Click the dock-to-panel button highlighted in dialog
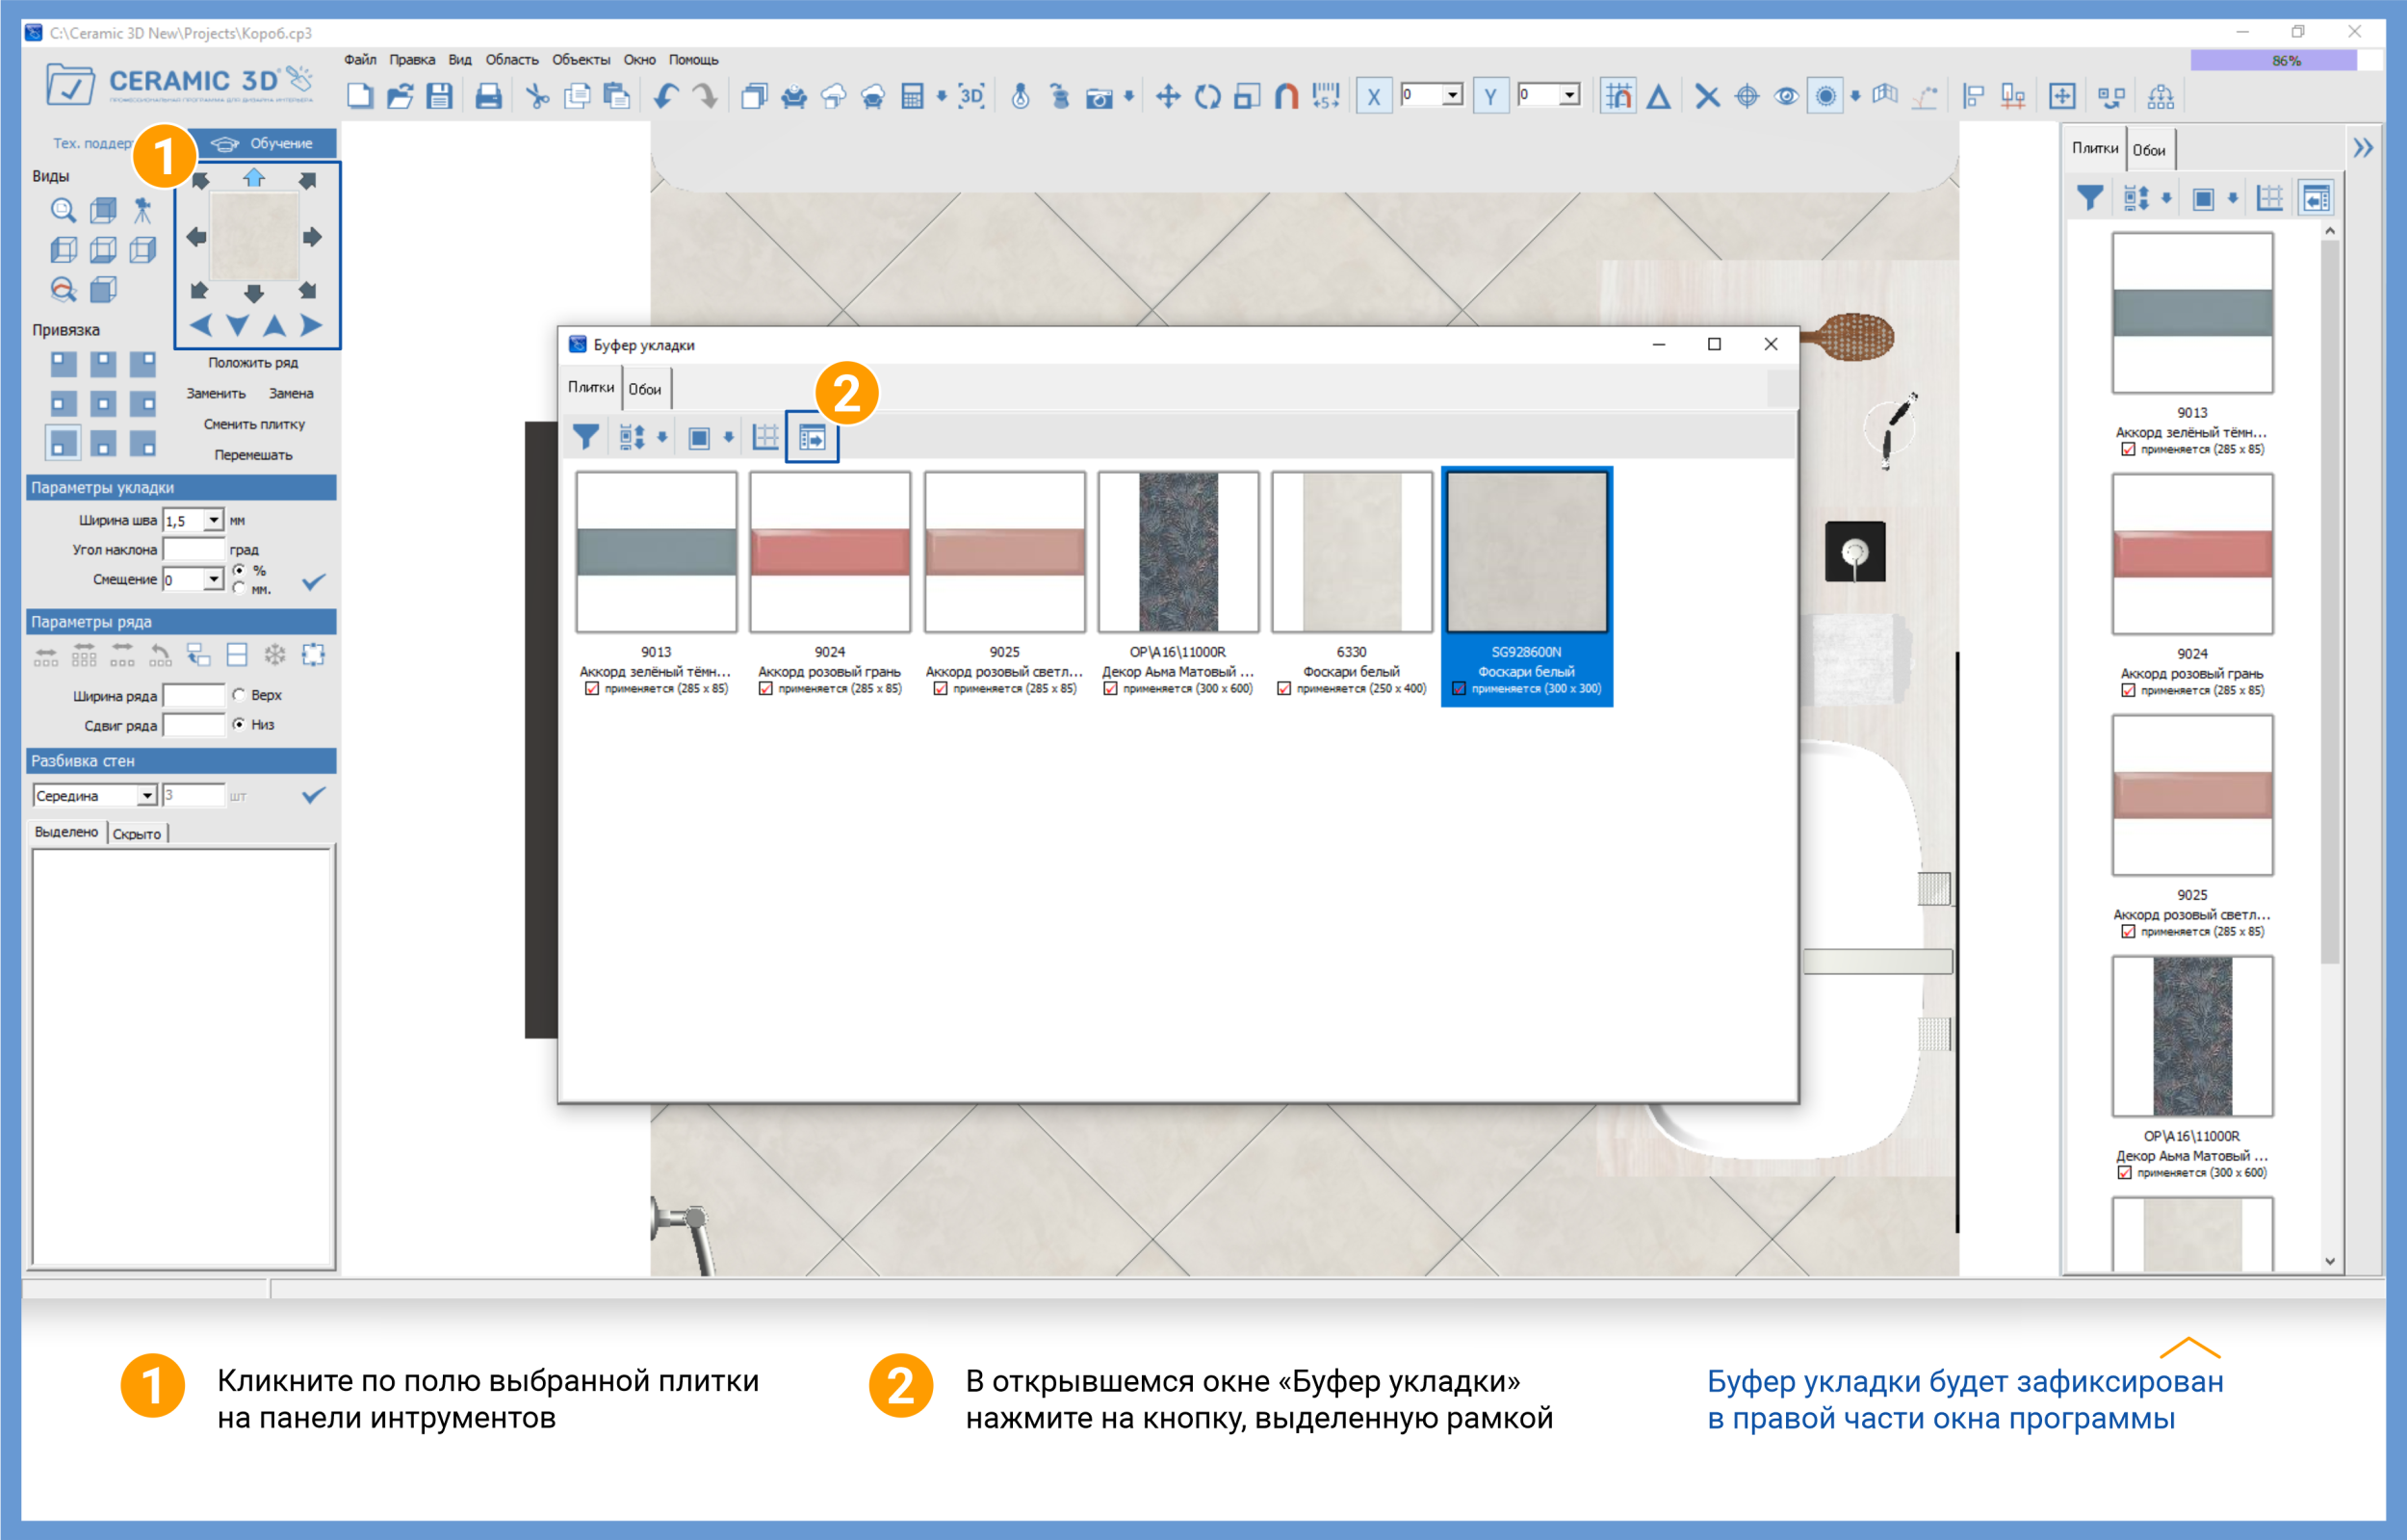This screenshot has height=1540, width=2407. (x=812, y=437)
